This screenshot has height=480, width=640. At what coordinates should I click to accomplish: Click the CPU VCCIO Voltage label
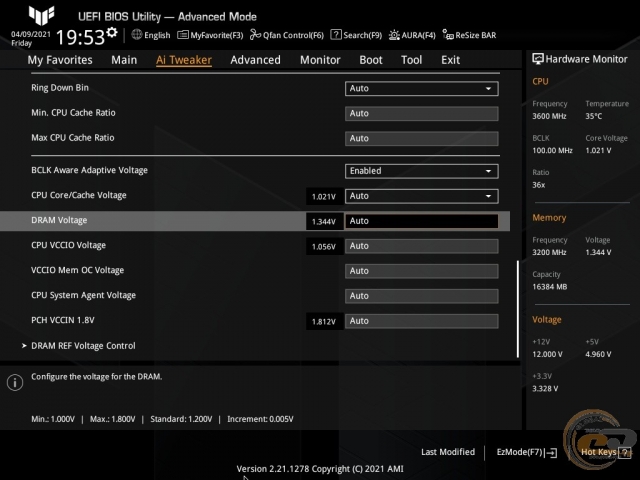pos(69,245)
